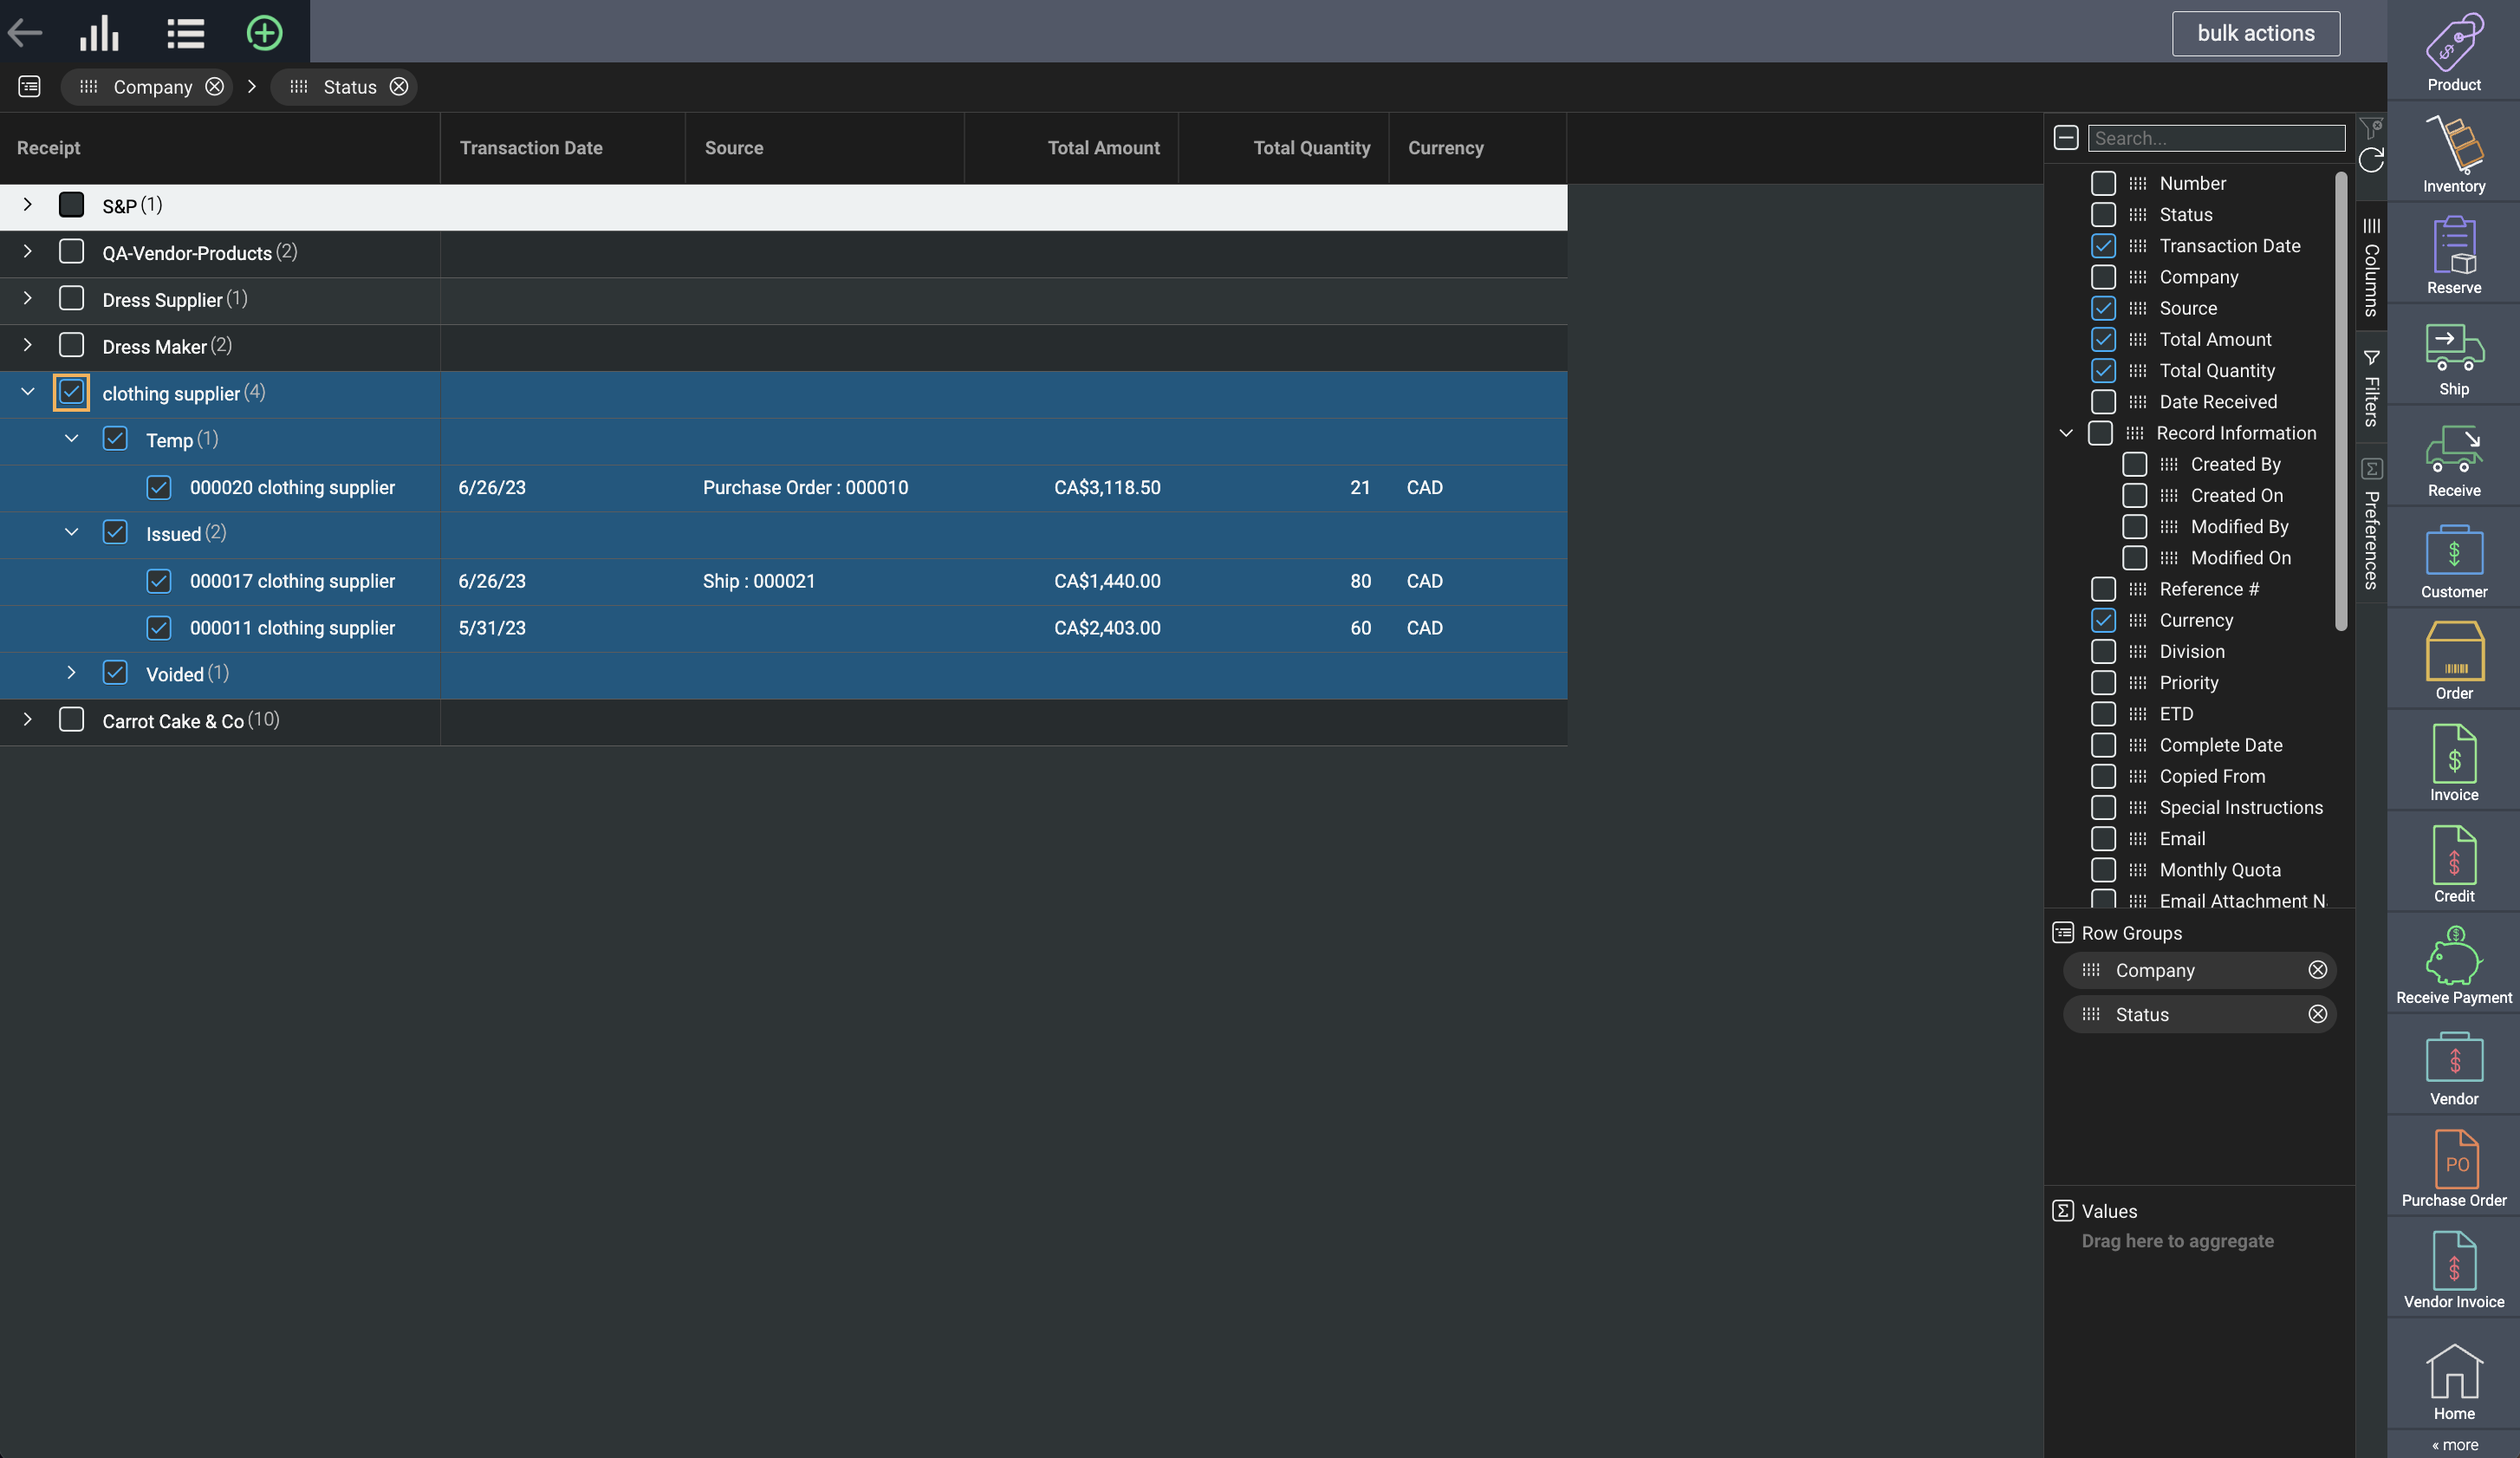
Task: Click the column Search input field
Action: coord(2216,138)
